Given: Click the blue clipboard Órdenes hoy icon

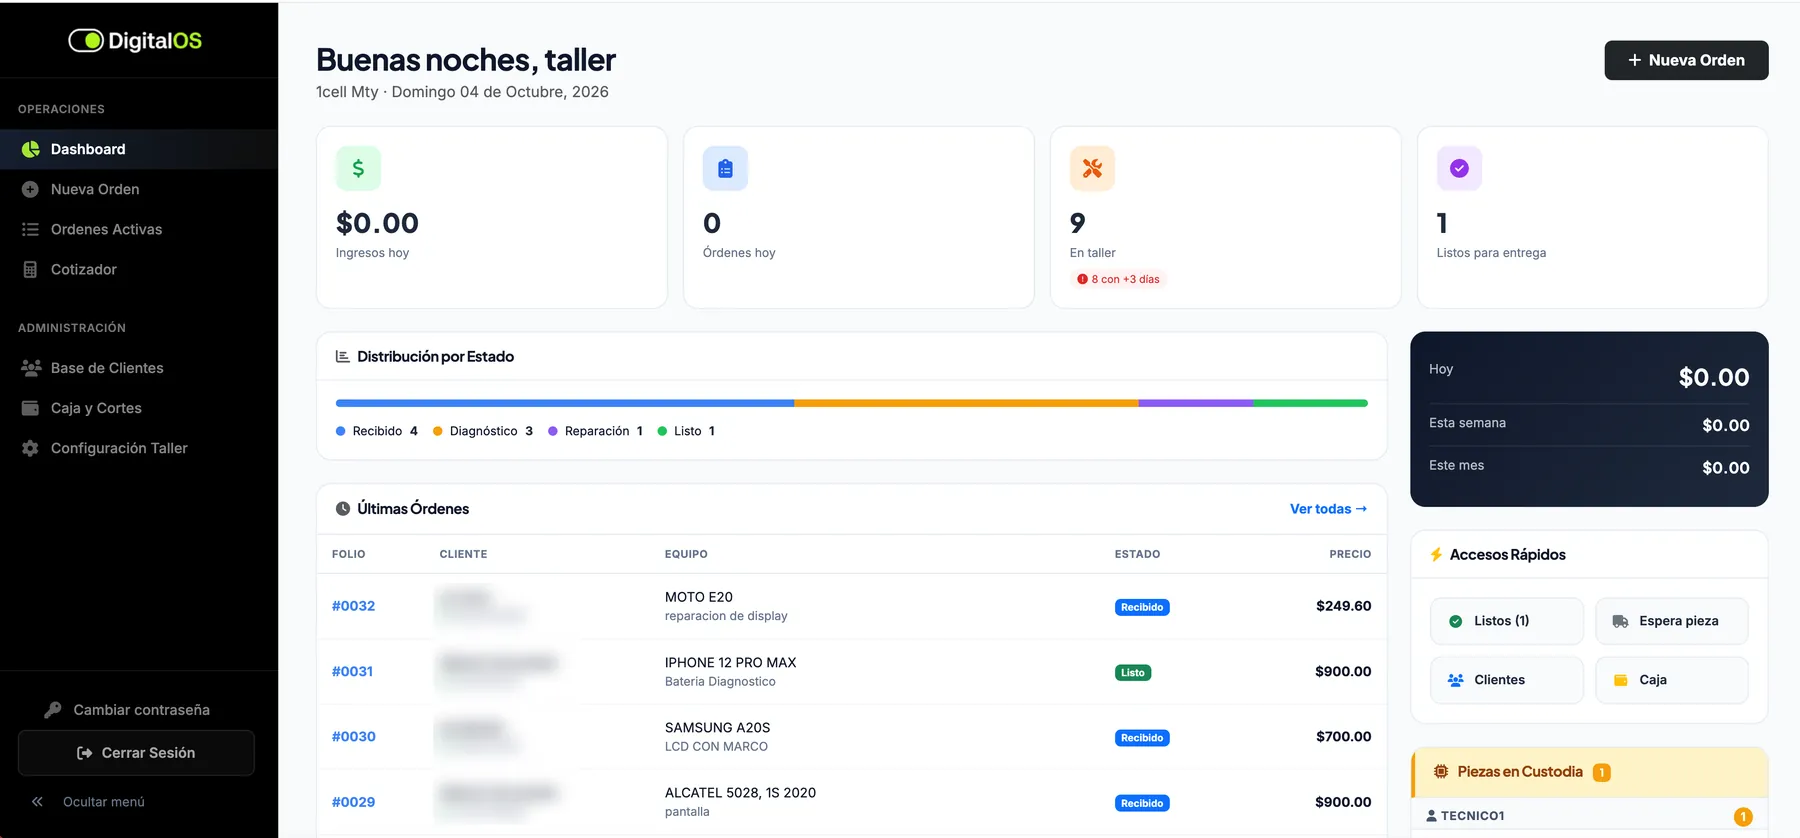Looking at the screenshot, I should point(725,169).
